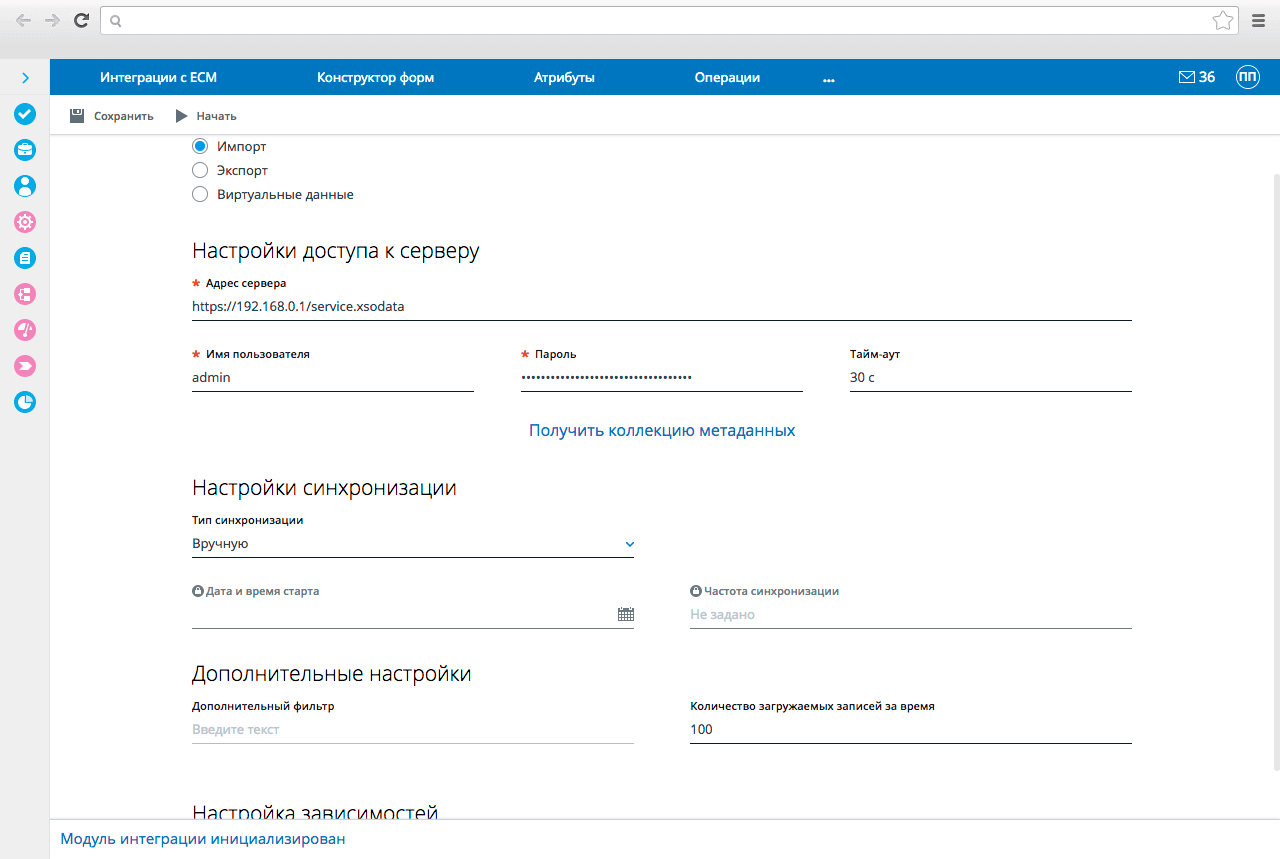Click the user profile sidebar icon
Screen dimensions: 1280x859
[24, 185]
